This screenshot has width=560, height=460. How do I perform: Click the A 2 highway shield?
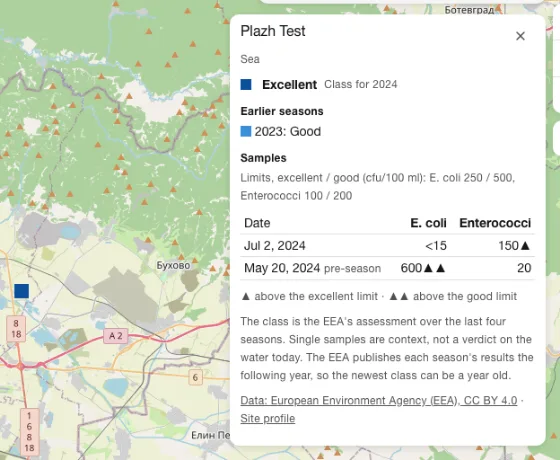(115, 336)
